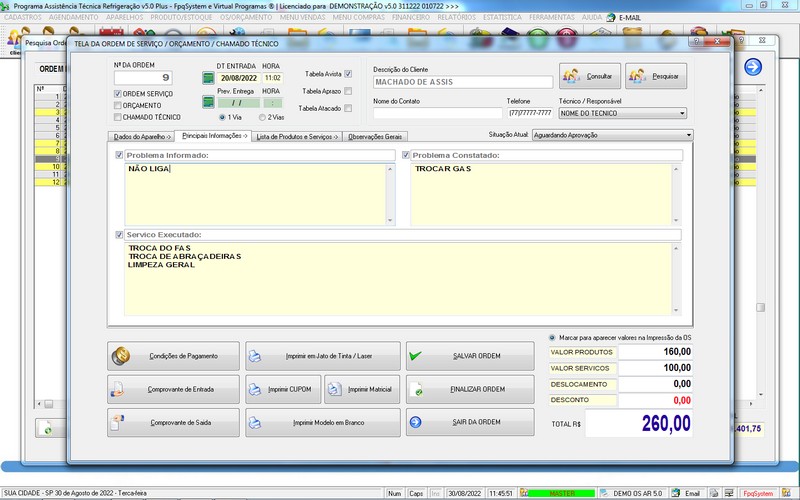This screenshot has height=500, width=800.
Task: Click the blue arrow icon in Pesquisa window
Action: point(753,67)
